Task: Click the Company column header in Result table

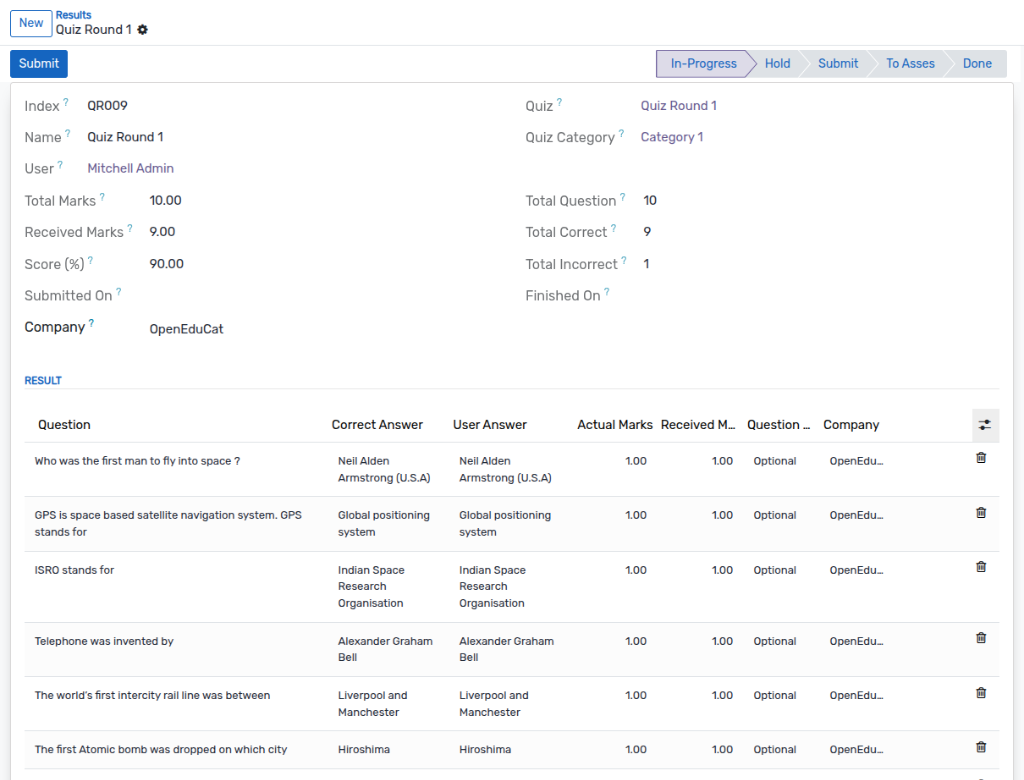Action: pyautogui.click(x=851, y=425)
